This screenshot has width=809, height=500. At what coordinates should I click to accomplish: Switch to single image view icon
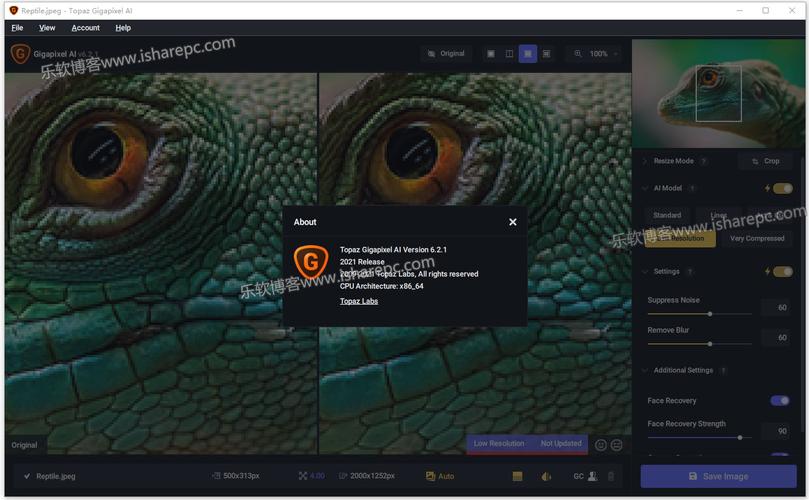click(x=491, y=54)
